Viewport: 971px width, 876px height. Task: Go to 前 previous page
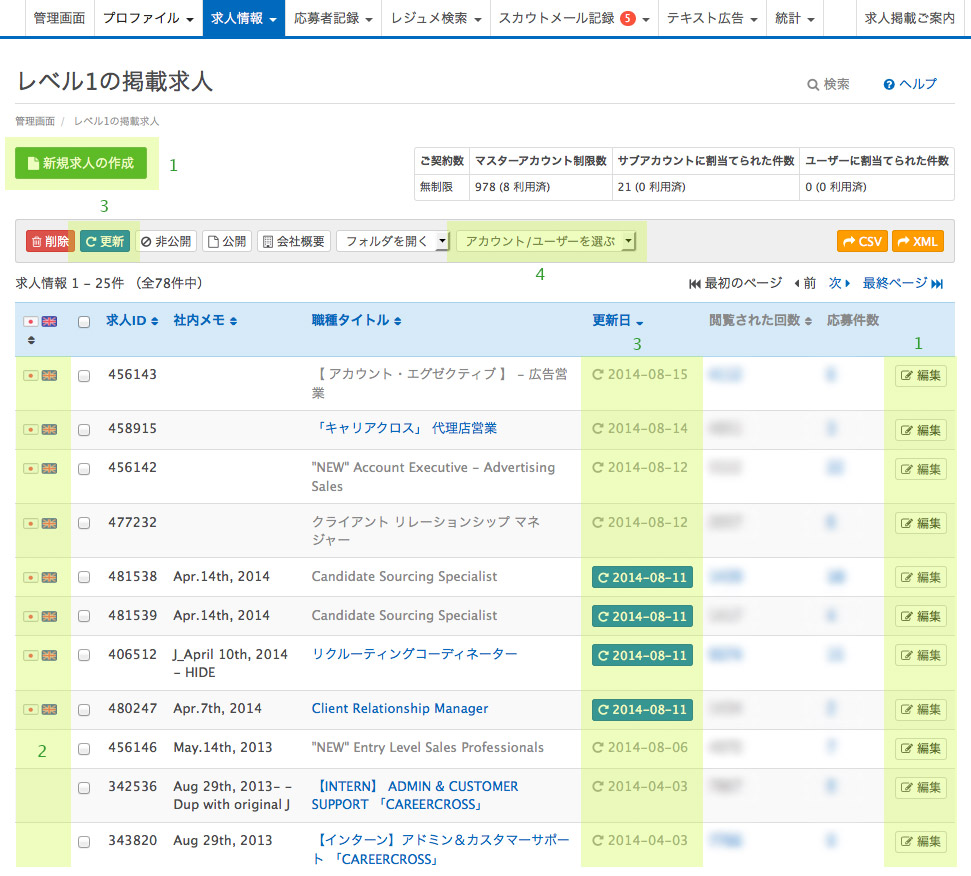coord(805,283)
